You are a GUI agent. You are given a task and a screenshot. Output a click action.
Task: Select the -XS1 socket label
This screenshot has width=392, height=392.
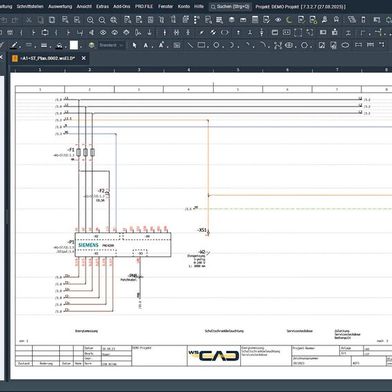pos(202,230)
